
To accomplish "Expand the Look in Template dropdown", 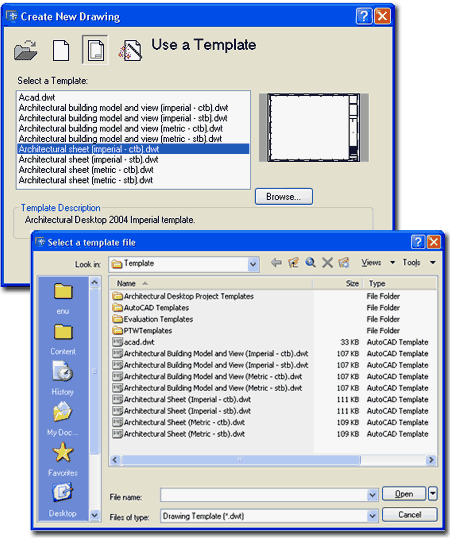I will (253, 264).
